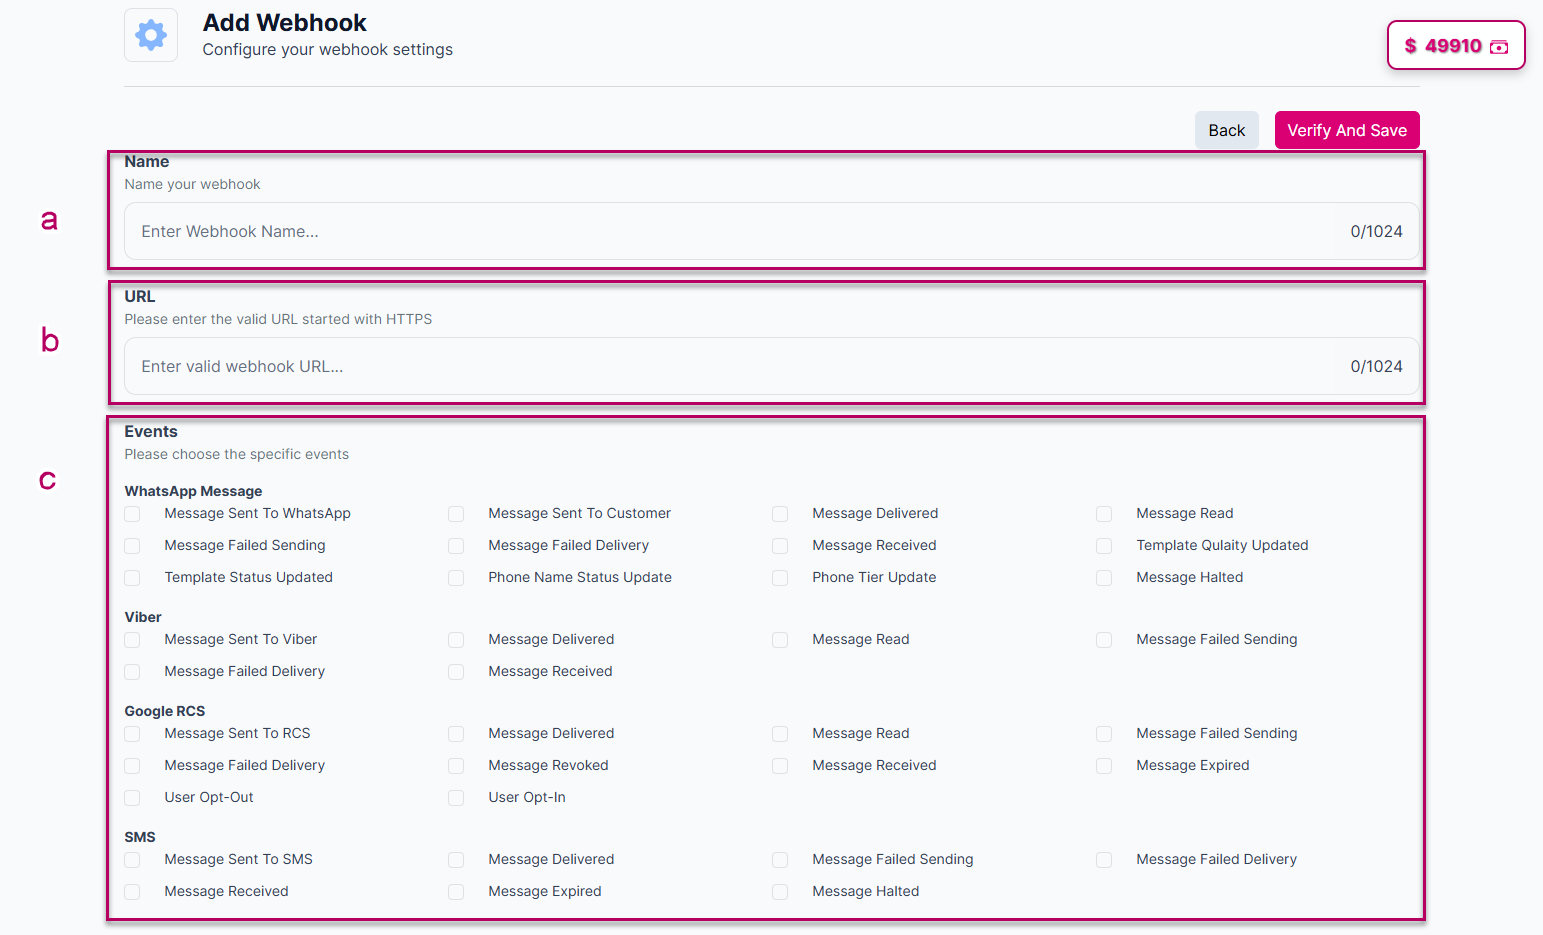The height and width of the screenshot is (935, 1543).
Task: Tick Google RCS Message Delivered checkbox
Action: pos(456,734)
